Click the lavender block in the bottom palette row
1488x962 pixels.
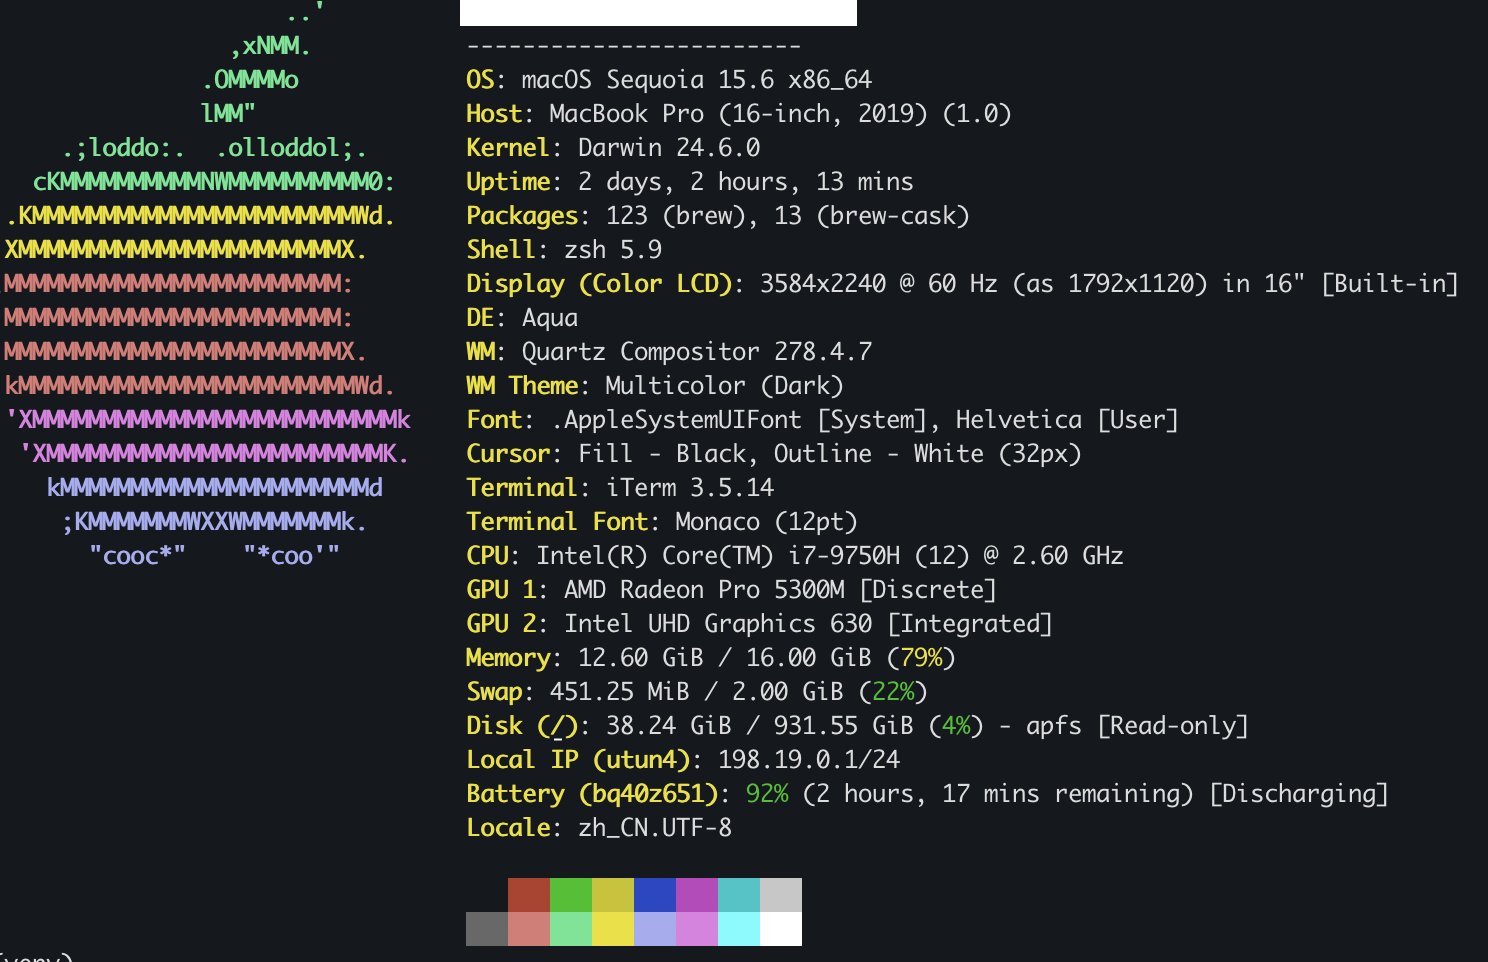(655, 929)
